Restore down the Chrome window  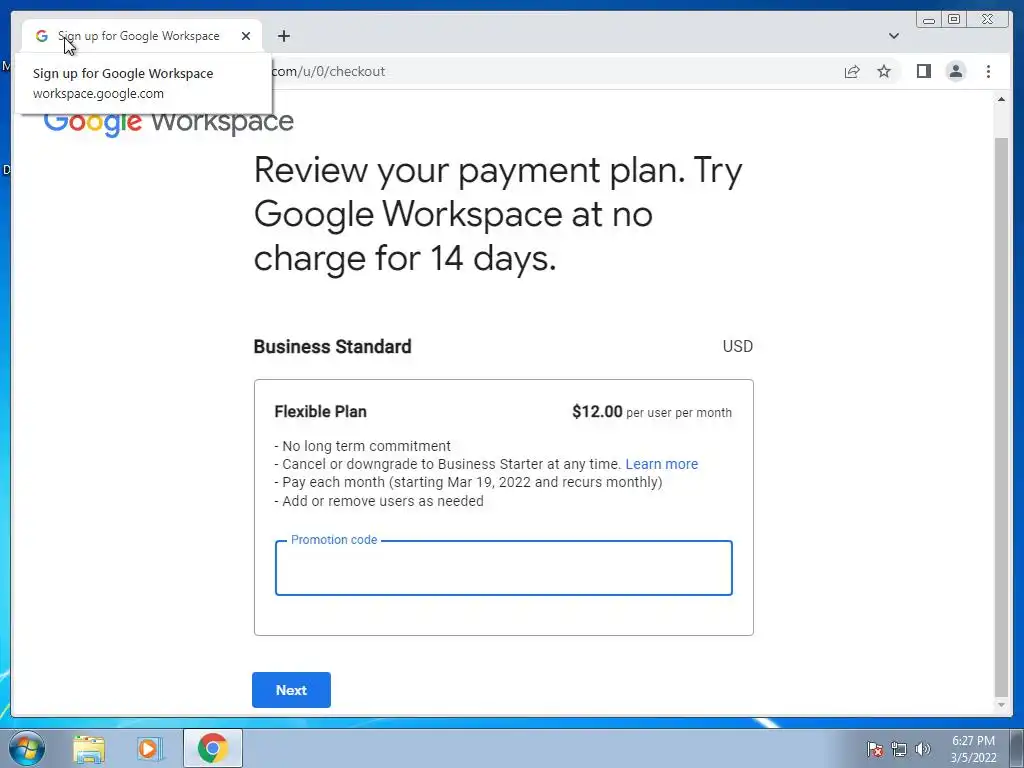953,20
